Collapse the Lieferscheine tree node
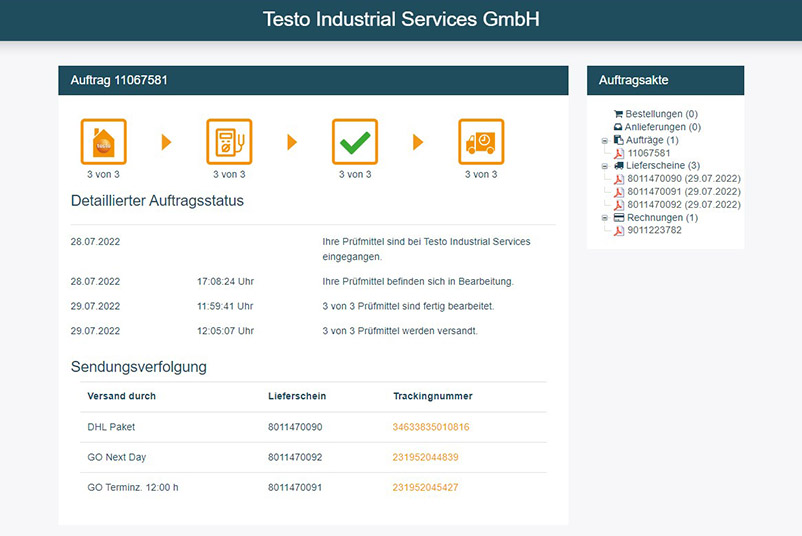The image size is (802, 536). click(605, 166)
